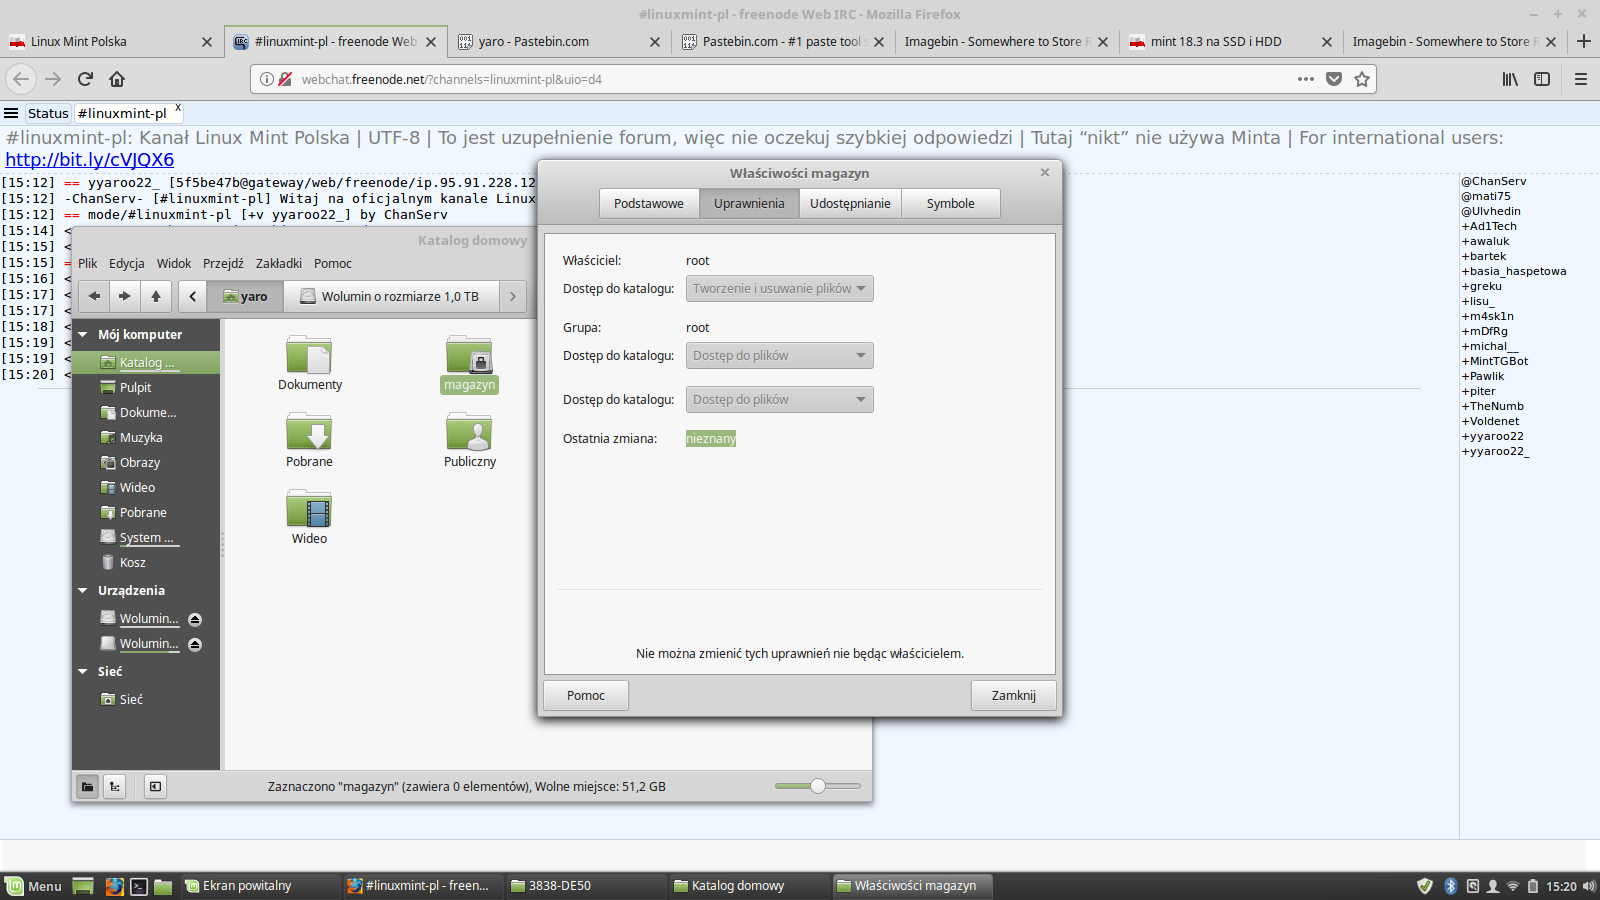This screenshot has width=1600, height=900.
Task: Show tree view in the sidebar
Action: tap(115, 786)
